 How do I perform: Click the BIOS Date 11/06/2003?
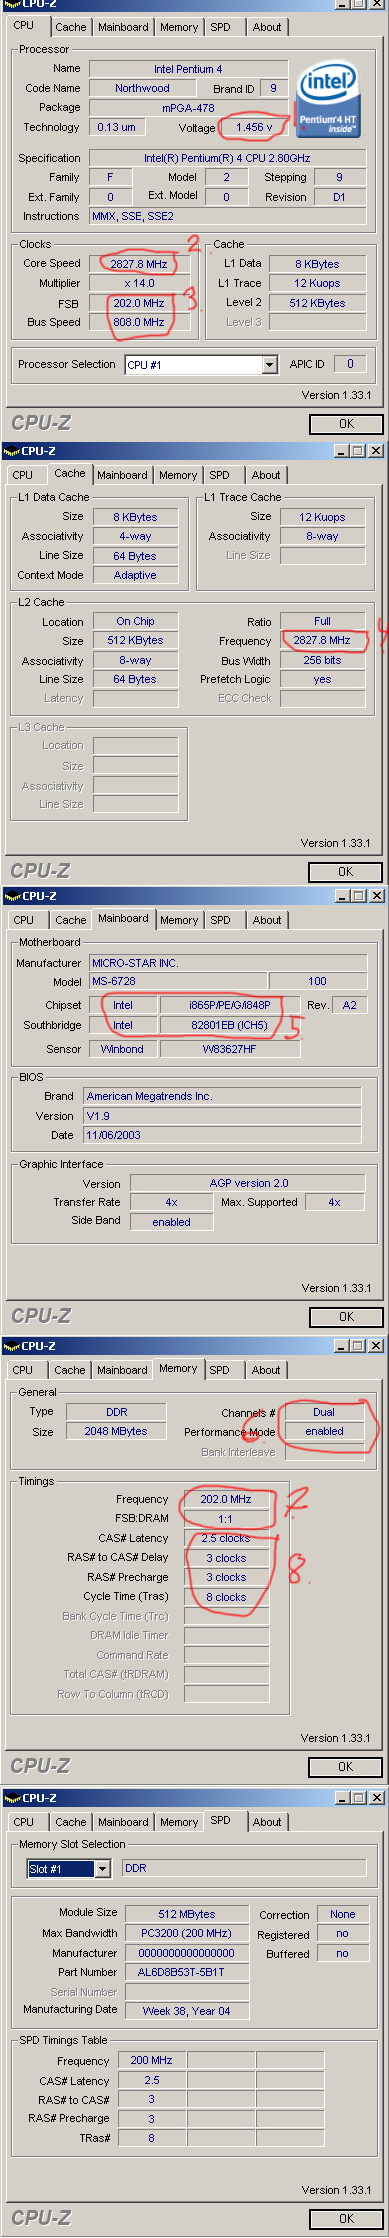(222, 1135)
